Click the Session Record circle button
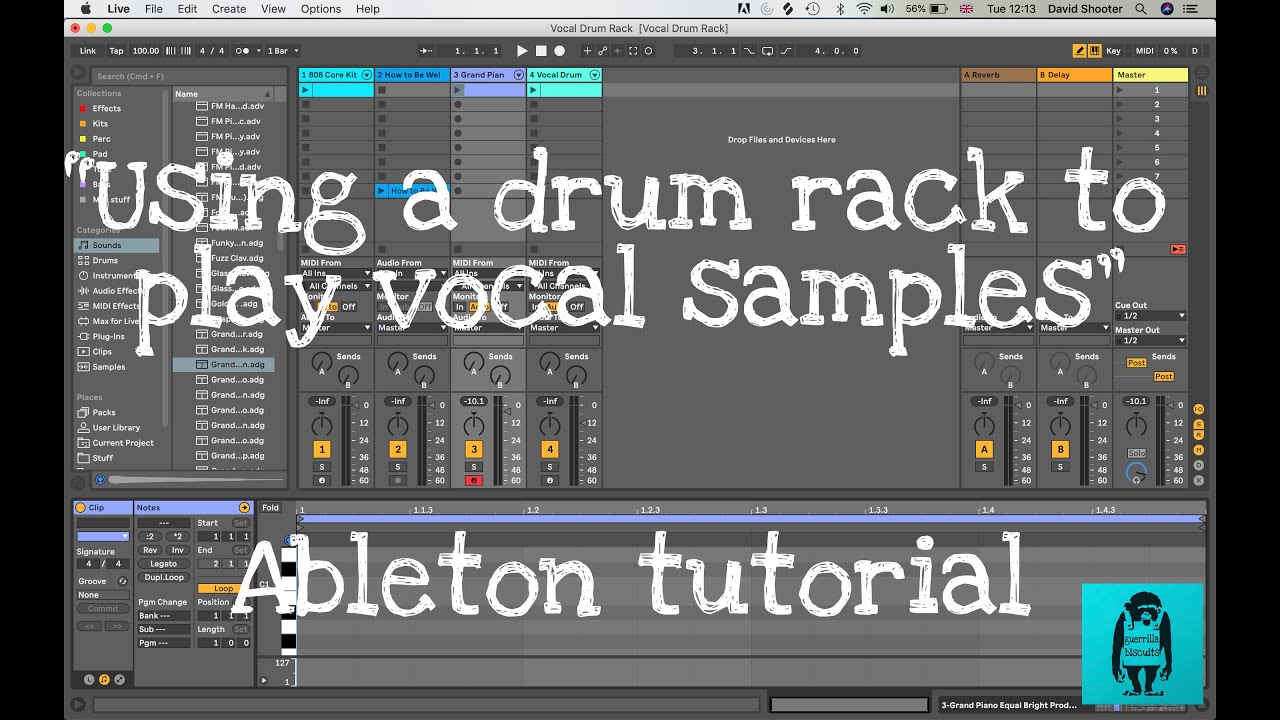The width and height of the screenshot is (1280, 720). [648, 51]
